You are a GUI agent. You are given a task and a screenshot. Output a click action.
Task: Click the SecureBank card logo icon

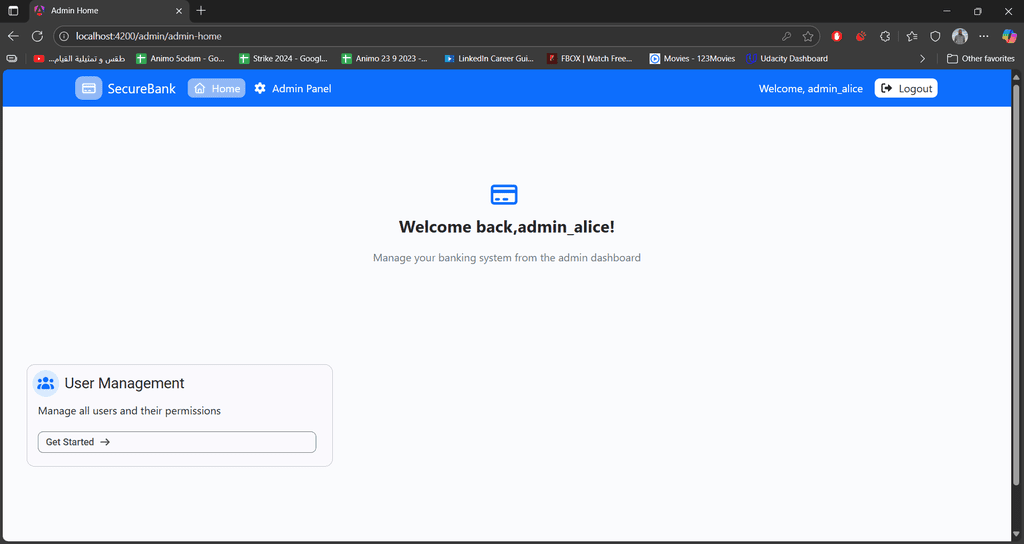(89, 88)
